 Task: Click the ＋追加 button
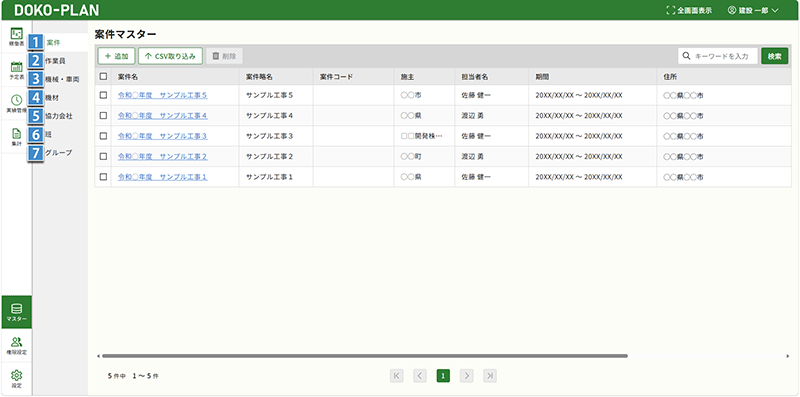(116, 56)
